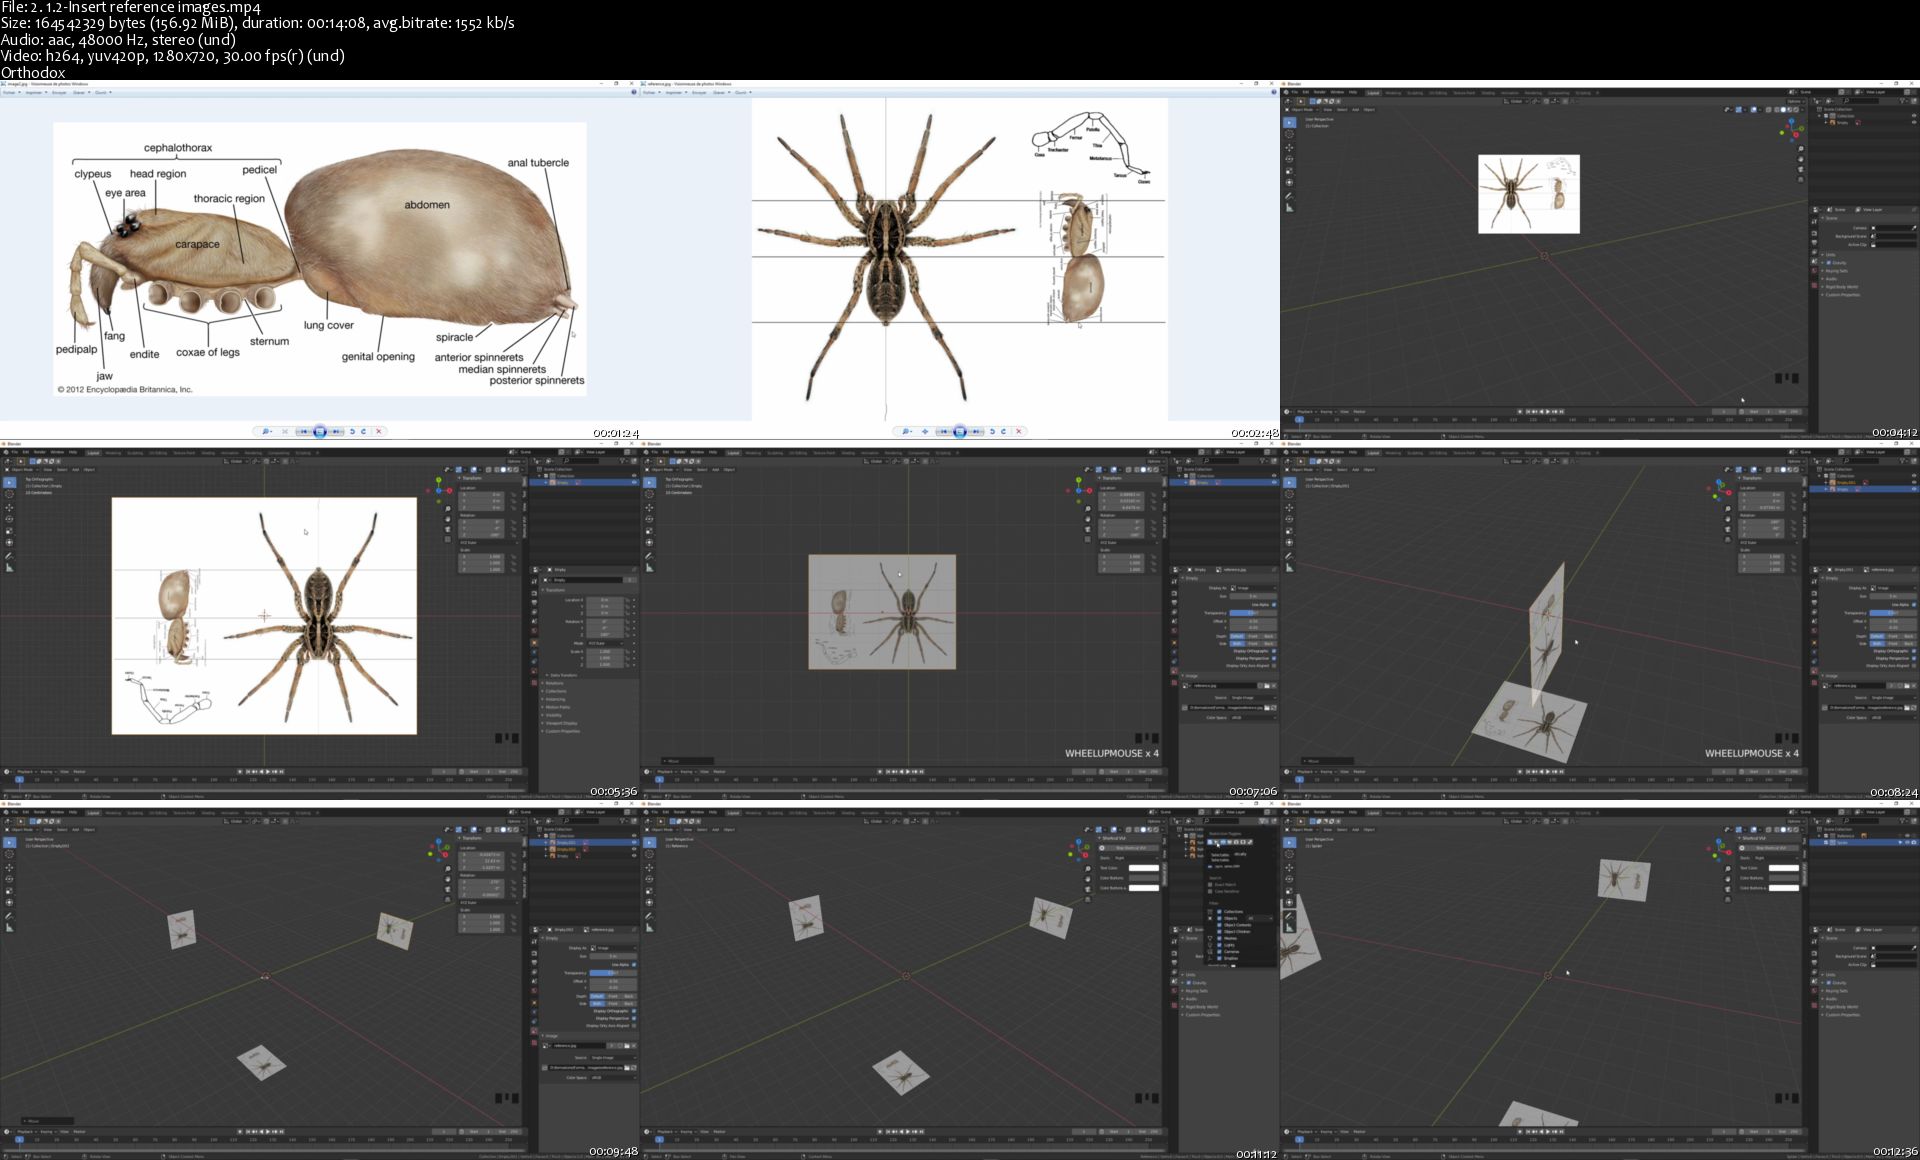The height and width of the screenshot is (1160, 1920).
Task: Open Global orientation dropdown in 00:04:12 frame
Action: pyautogui.click(x=1516, y=101)
